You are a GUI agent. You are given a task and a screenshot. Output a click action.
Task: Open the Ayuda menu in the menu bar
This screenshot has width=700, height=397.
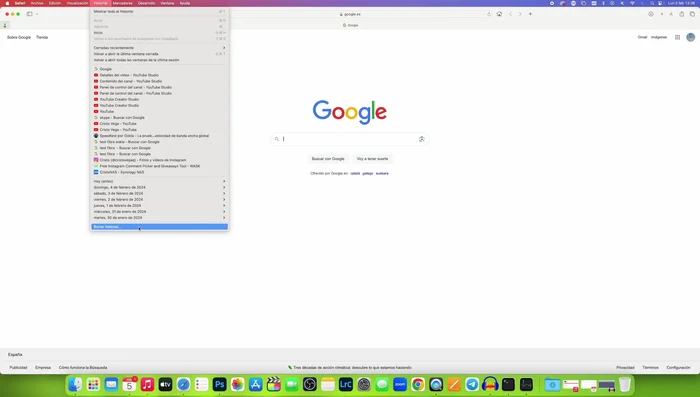tap(185, 3)
